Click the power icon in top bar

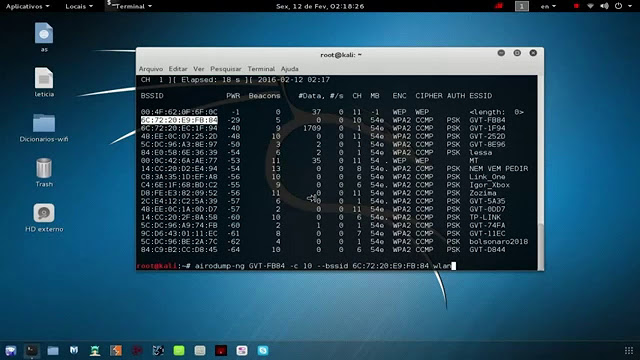[618, 6]
